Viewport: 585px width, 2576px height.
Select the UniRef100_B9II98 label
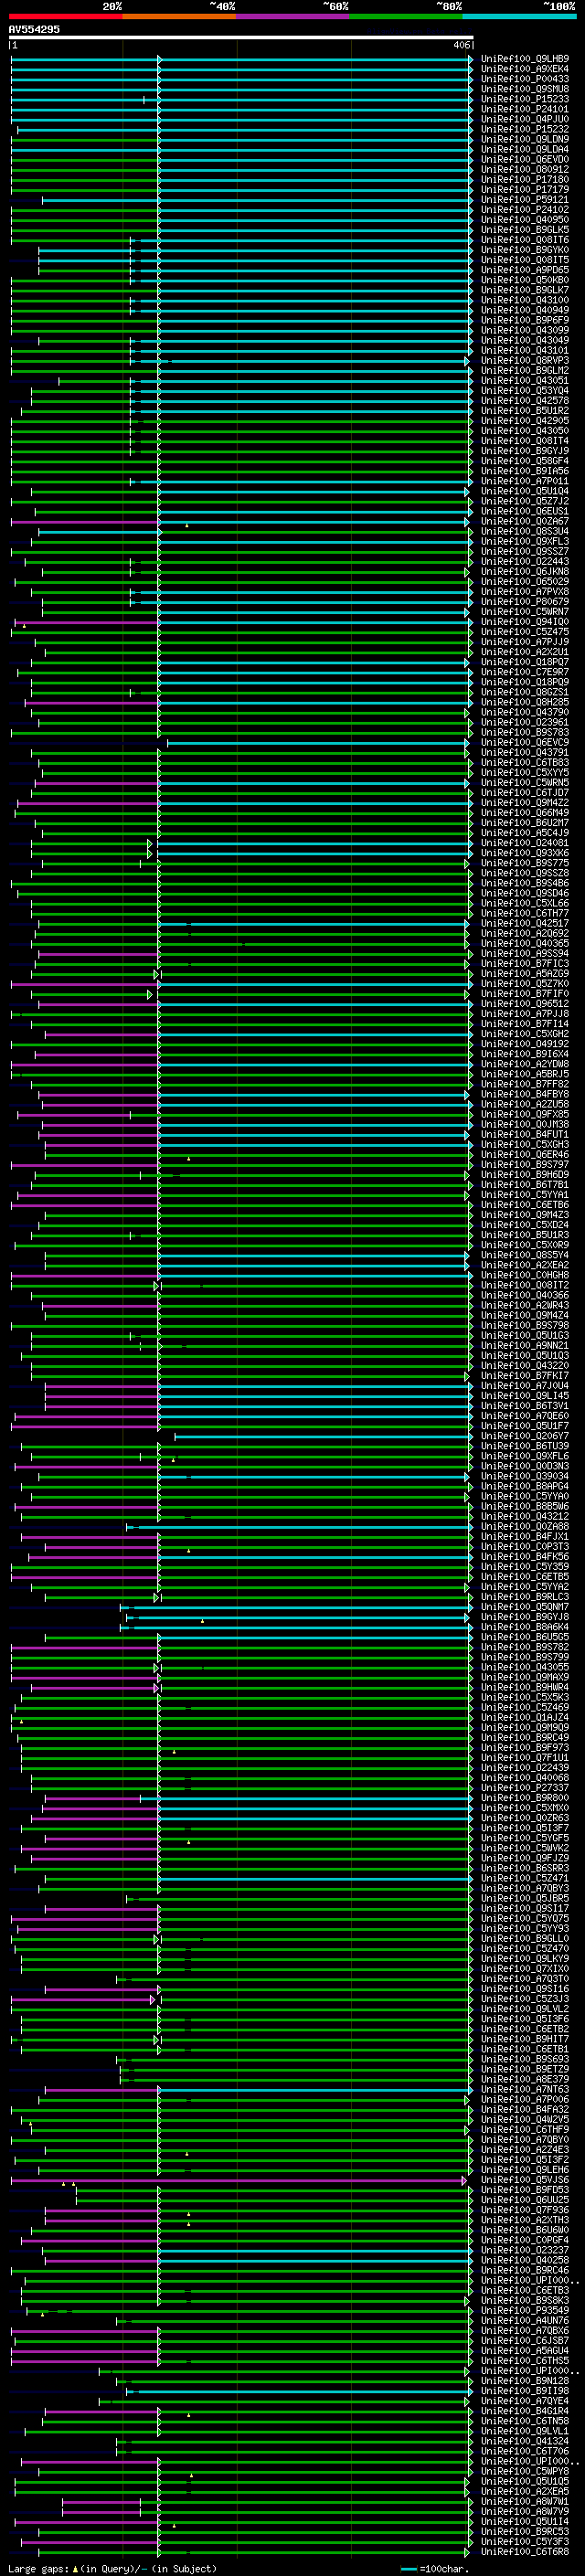click(525, 2391)
